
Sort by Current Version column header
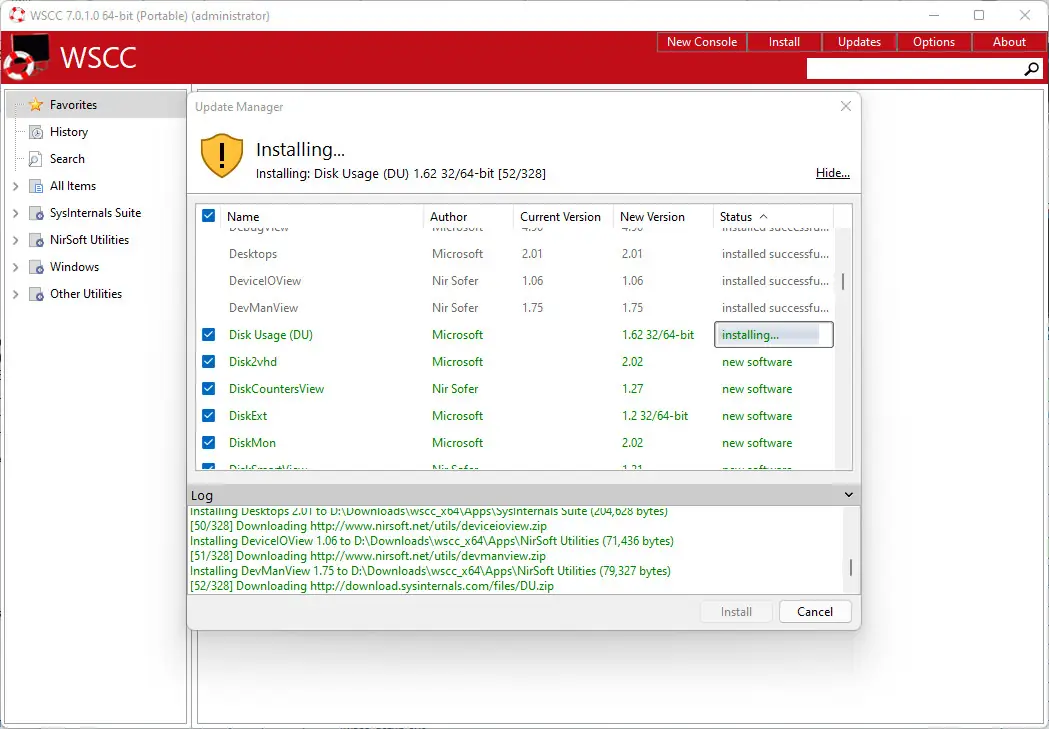coord(563,217)
